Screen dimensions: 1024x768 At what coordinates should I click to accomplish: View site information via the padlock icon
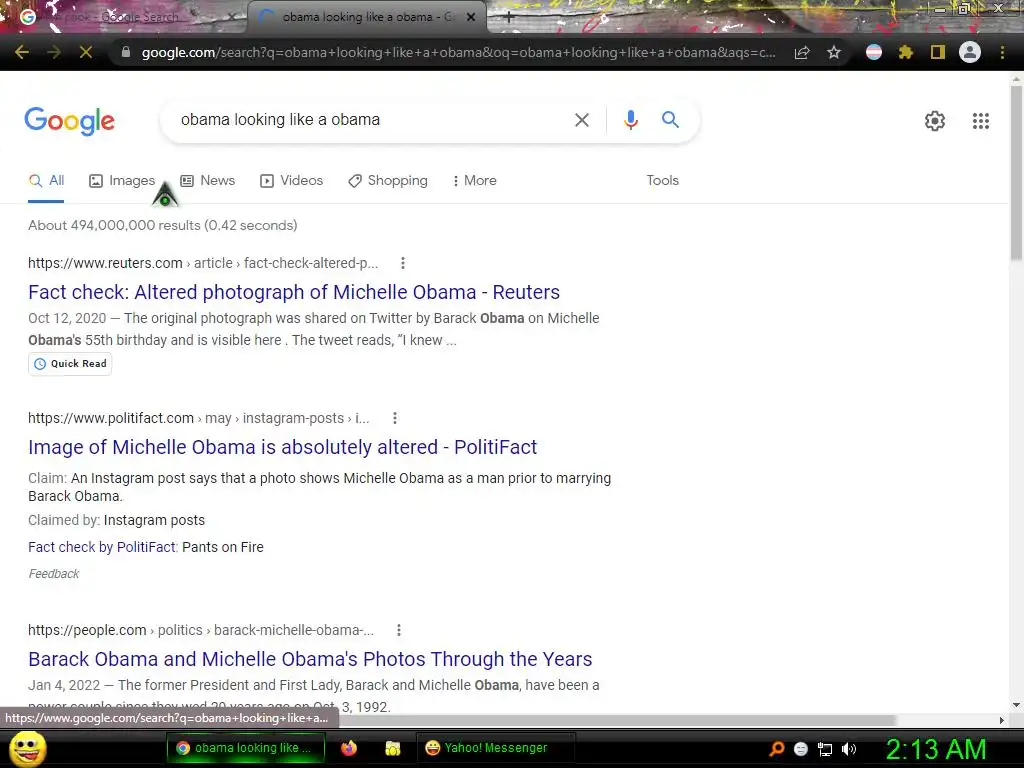pyautogui.click(x=126, y=52)
